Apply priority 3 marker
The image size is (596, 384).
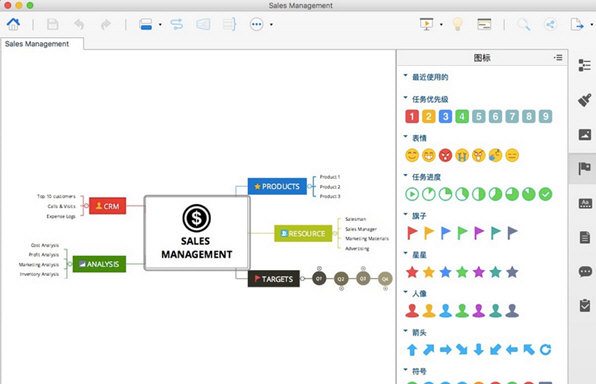pos(445,116)
